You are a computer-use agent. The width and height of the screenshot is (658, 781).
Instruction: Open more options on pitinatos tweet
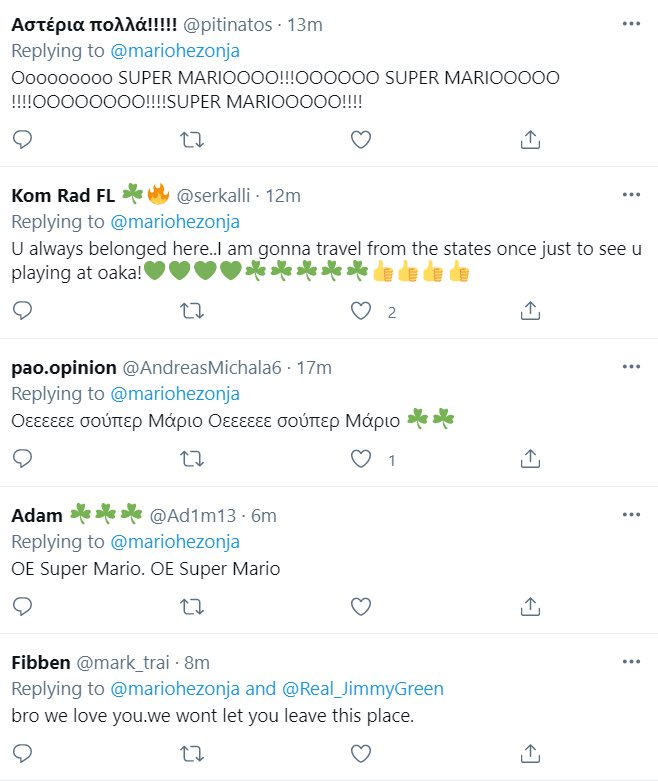(x=631, y=22)
